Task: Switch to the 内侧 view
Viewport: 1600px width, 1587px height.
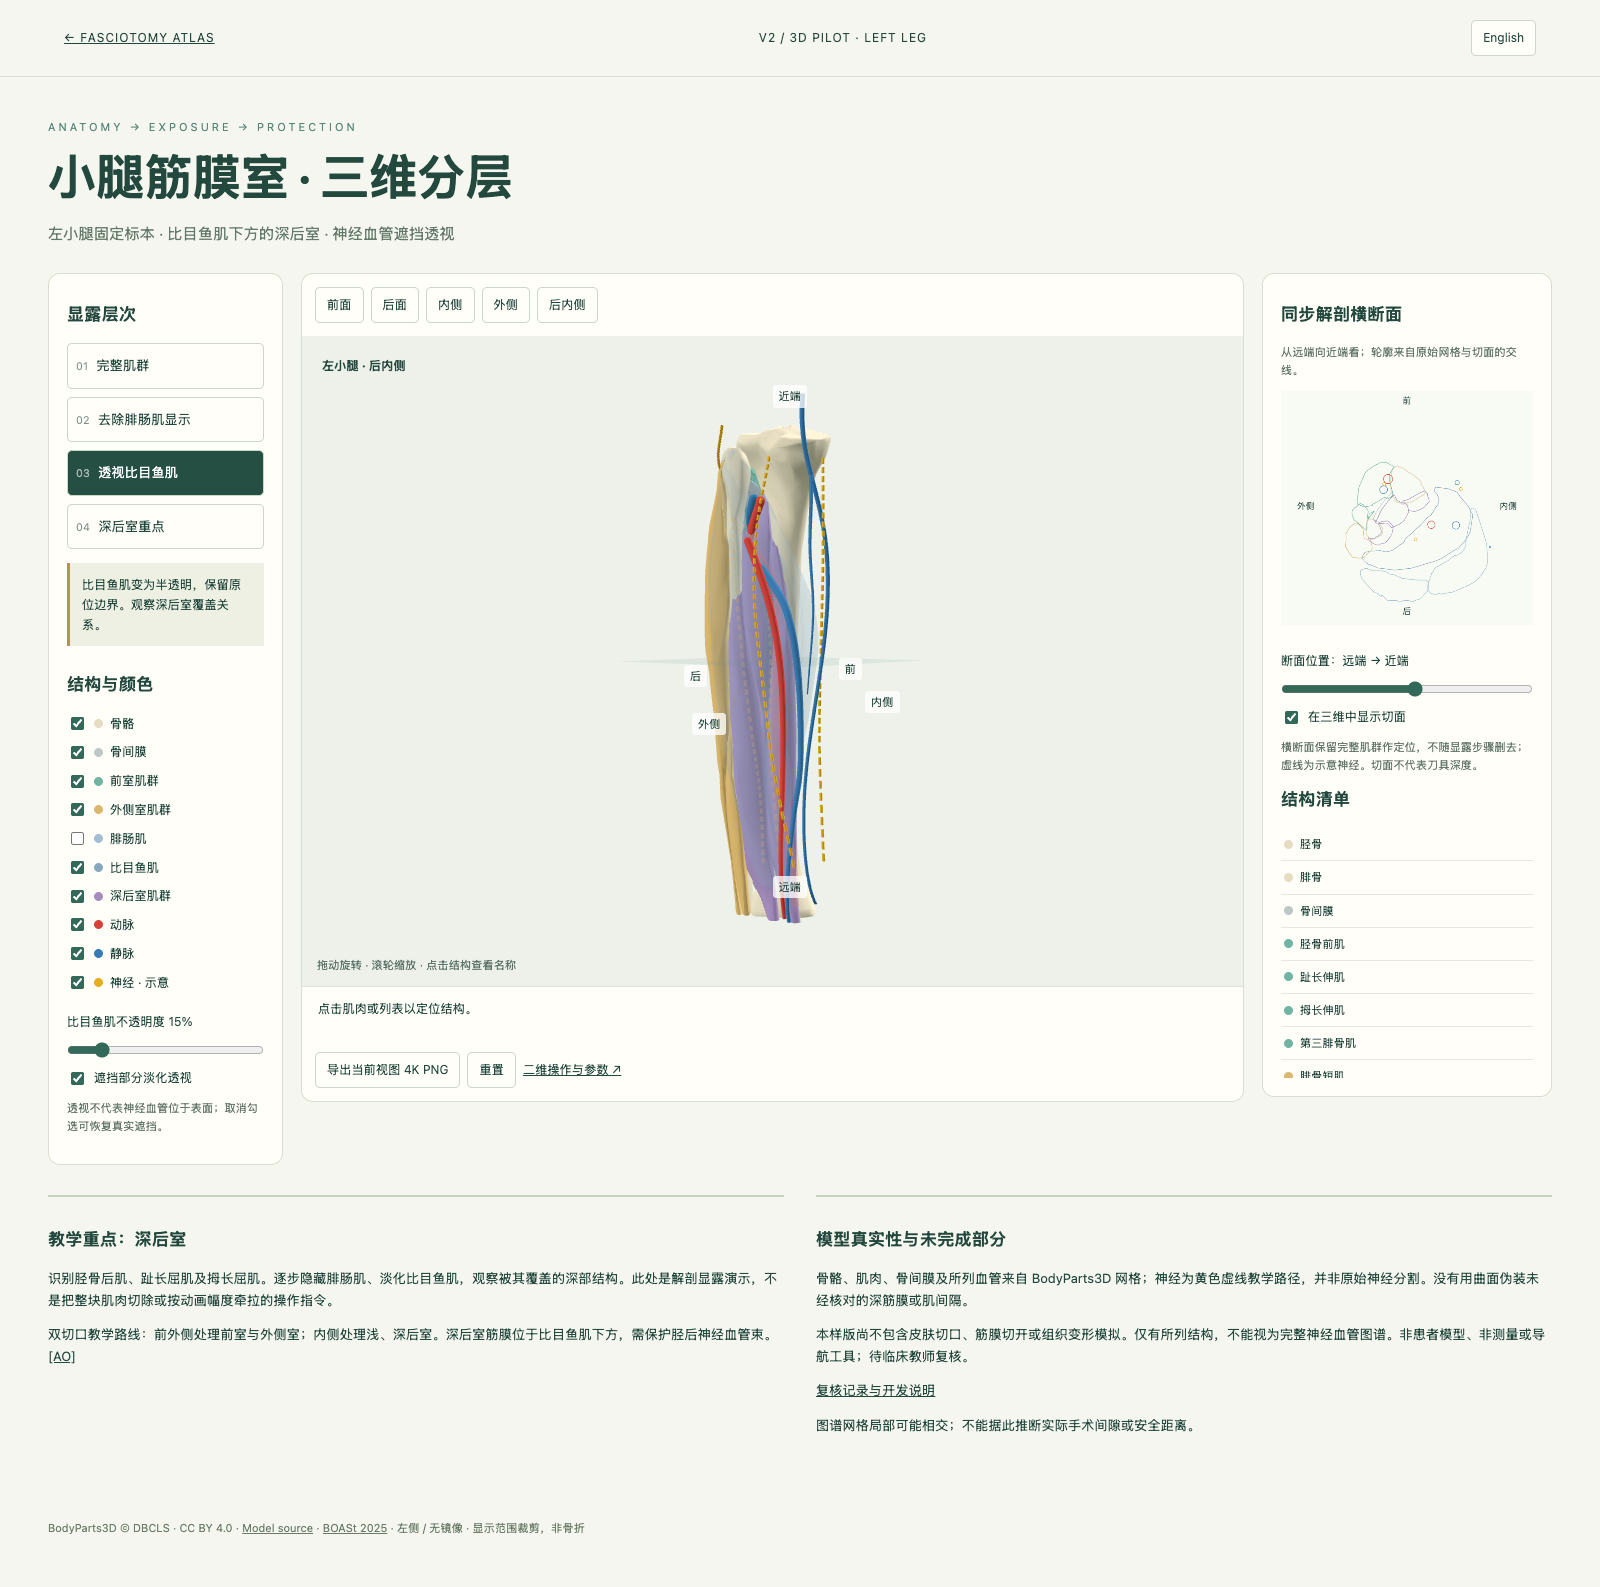Action: [x=450, y=305]
